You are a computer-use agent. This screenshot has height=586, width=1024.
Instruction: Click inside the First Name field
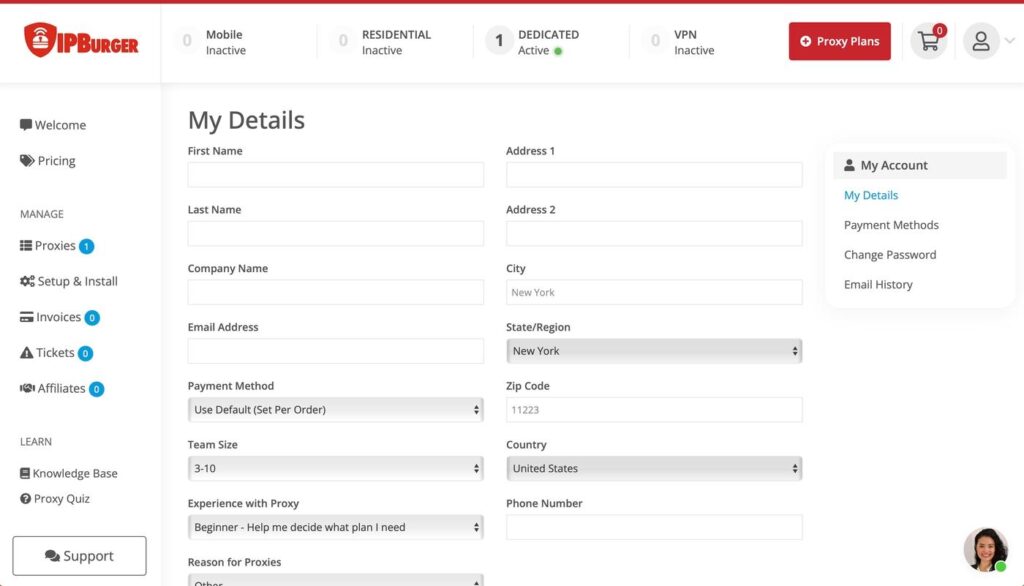335,173
